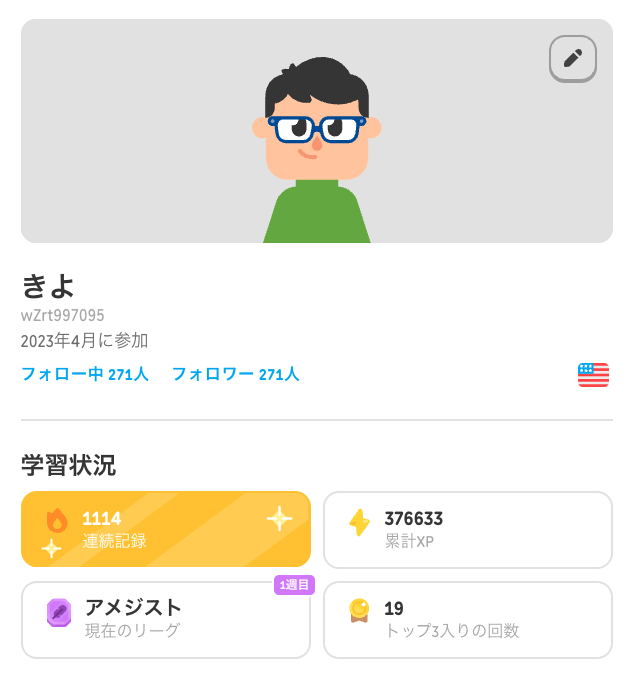Open the トップ3入りの回数 card

(468, 620)
